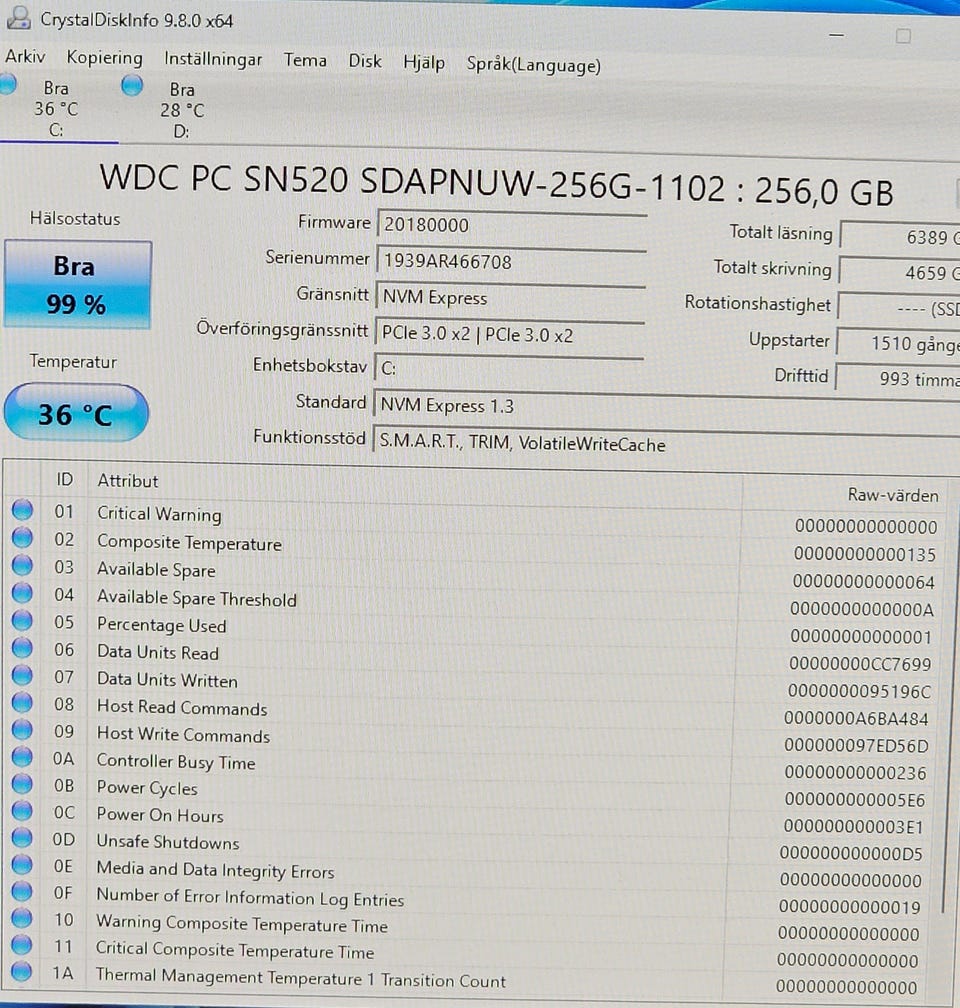Click the ID column header

coord(64,480)
